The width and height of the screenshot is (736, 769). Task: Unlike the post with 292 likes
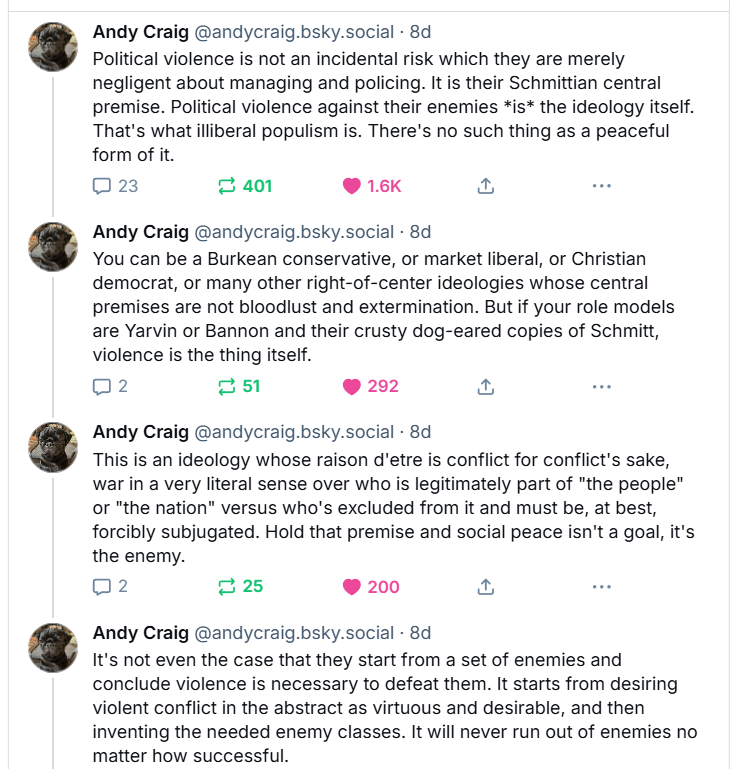click(370, 386)
